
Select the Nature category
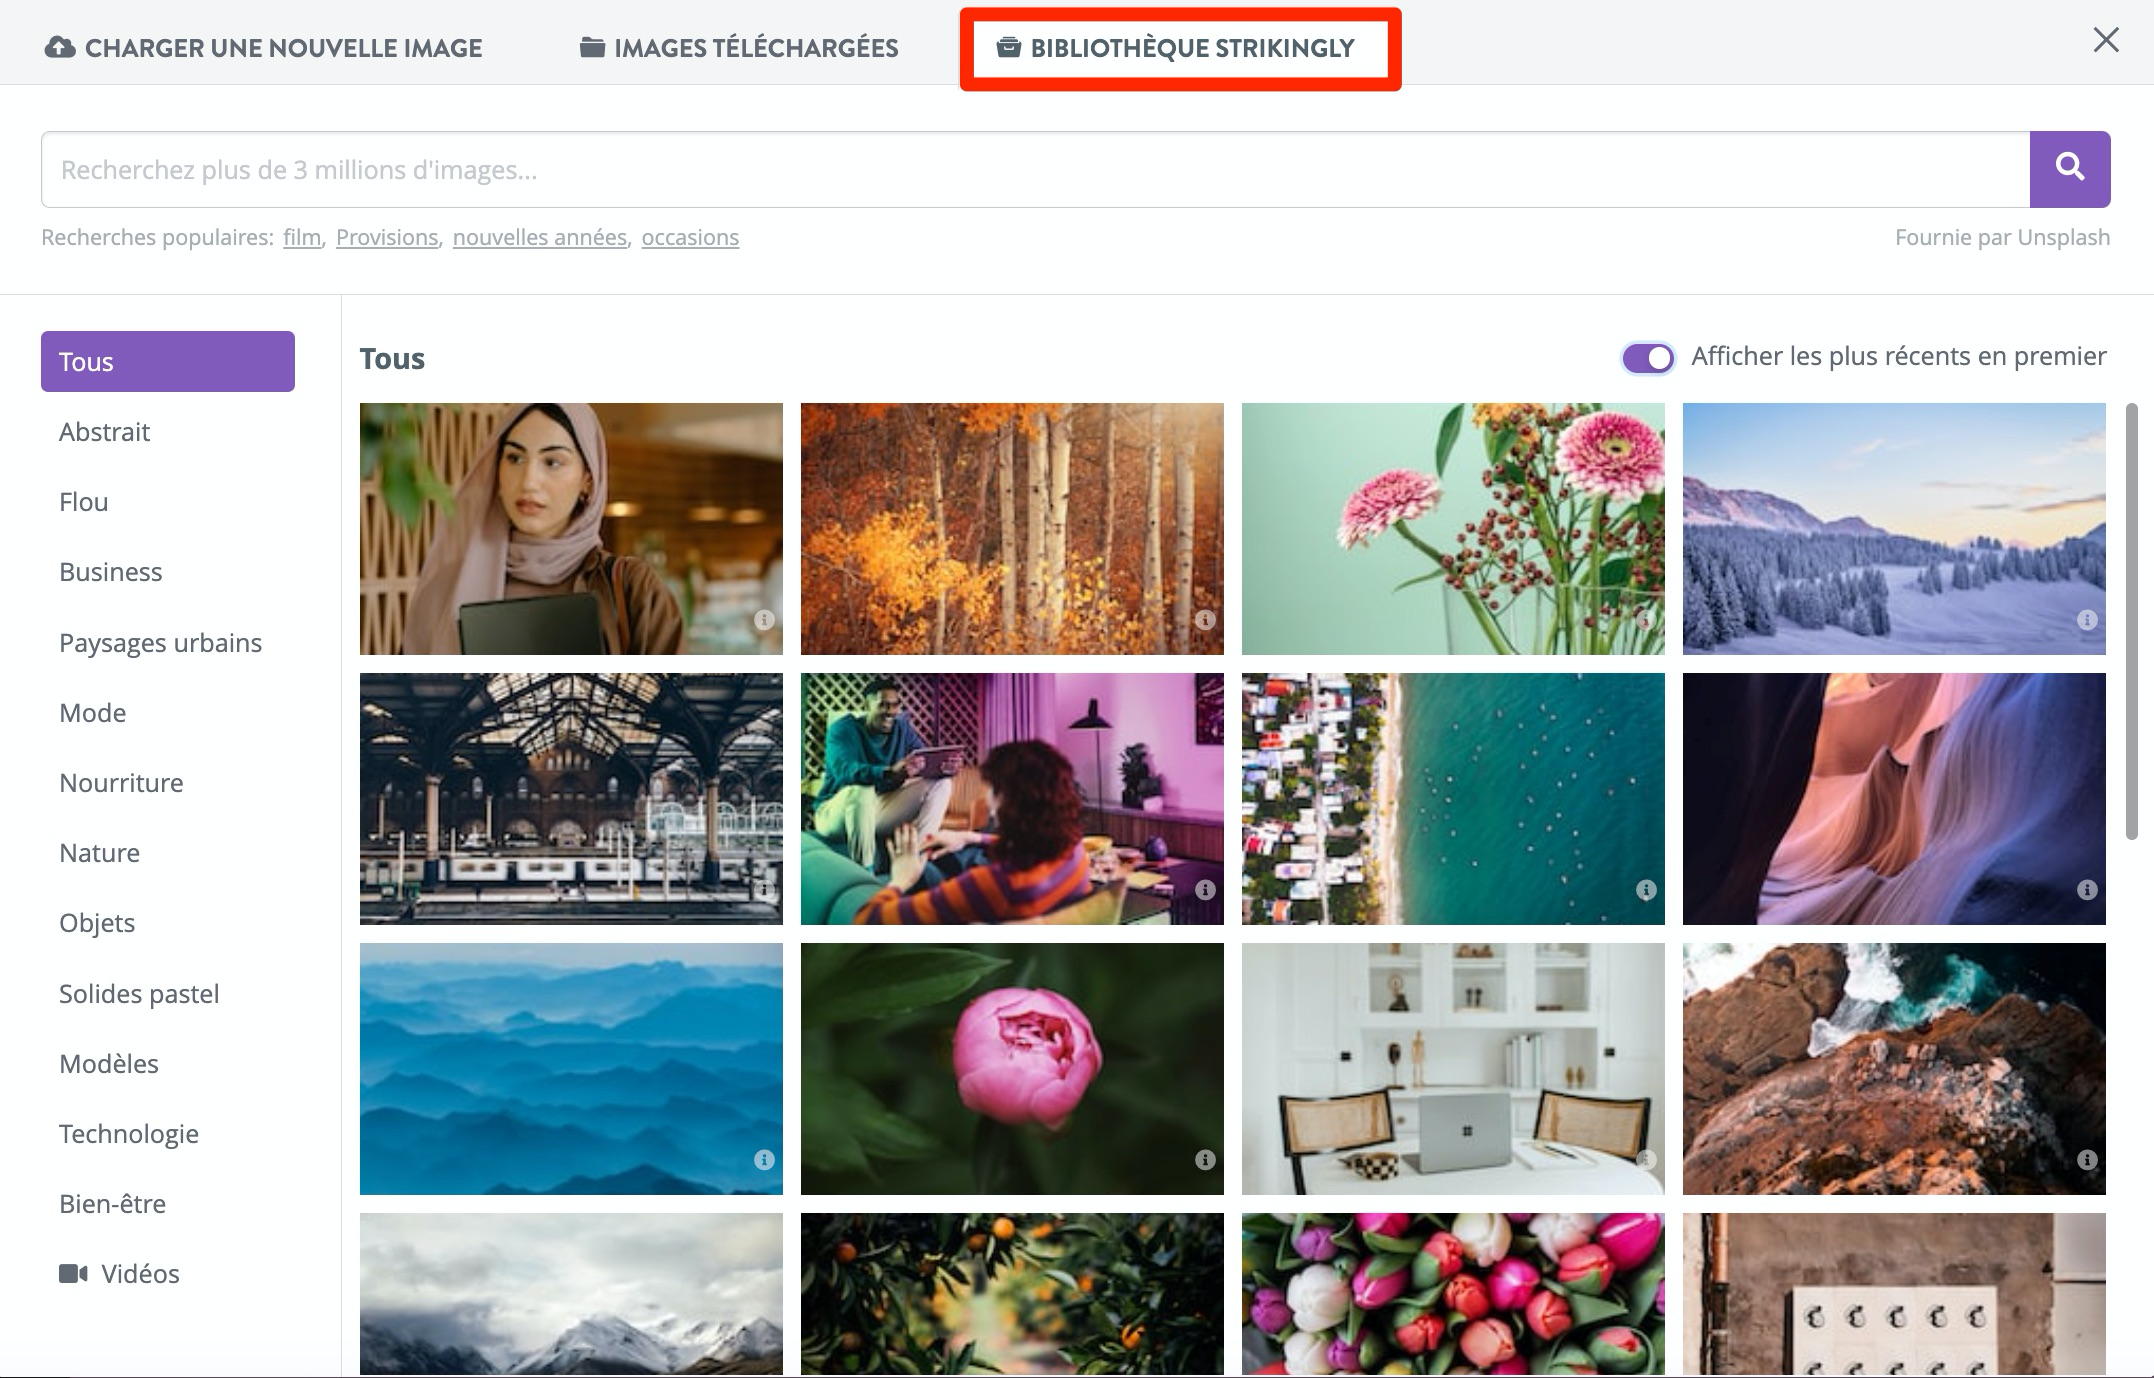pos(99,853)
